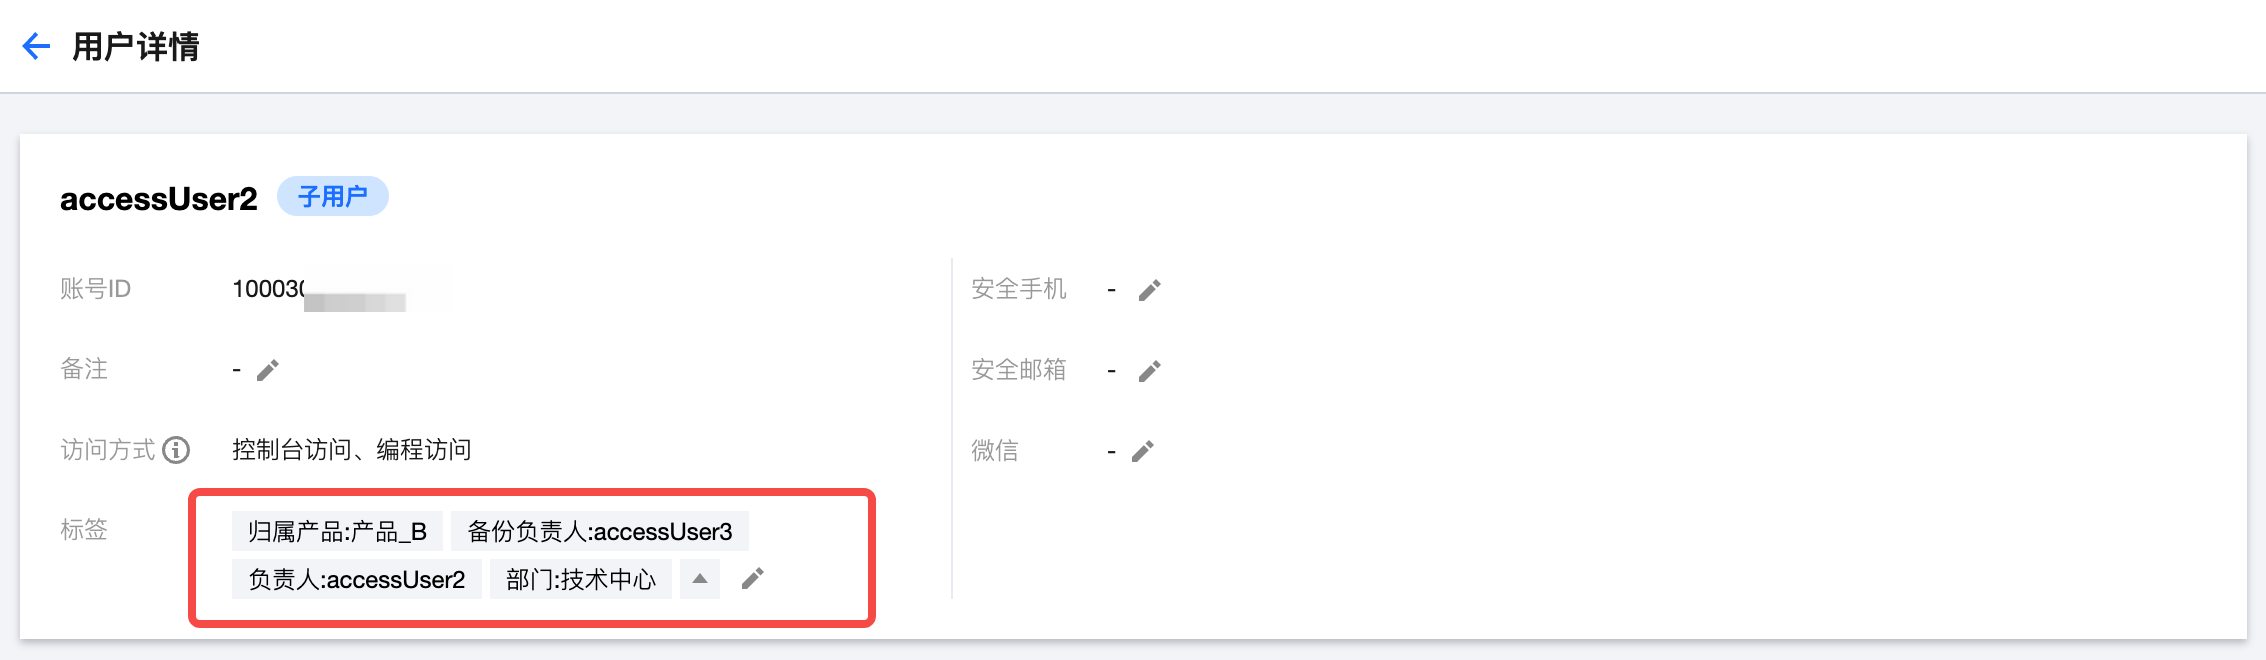2266x660 pixels.
Task: Edit 安全邮箱 using its pencil icon
Action: (1150, 371)
